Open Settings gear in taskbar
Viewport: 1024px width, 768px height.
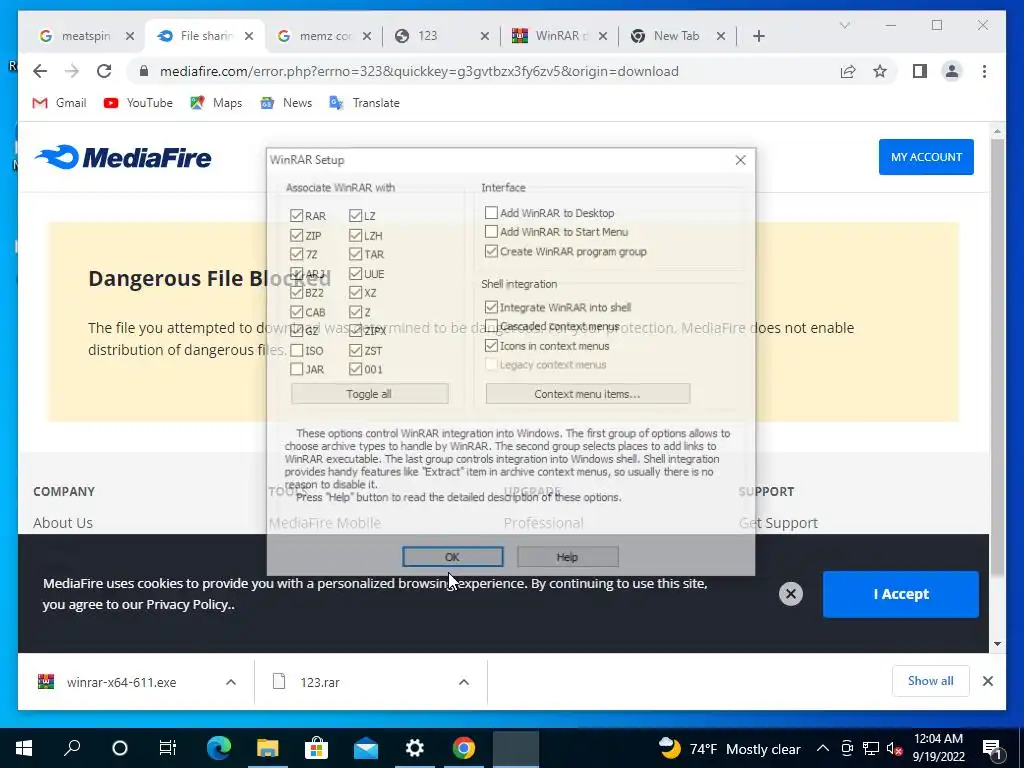(415, 748)
